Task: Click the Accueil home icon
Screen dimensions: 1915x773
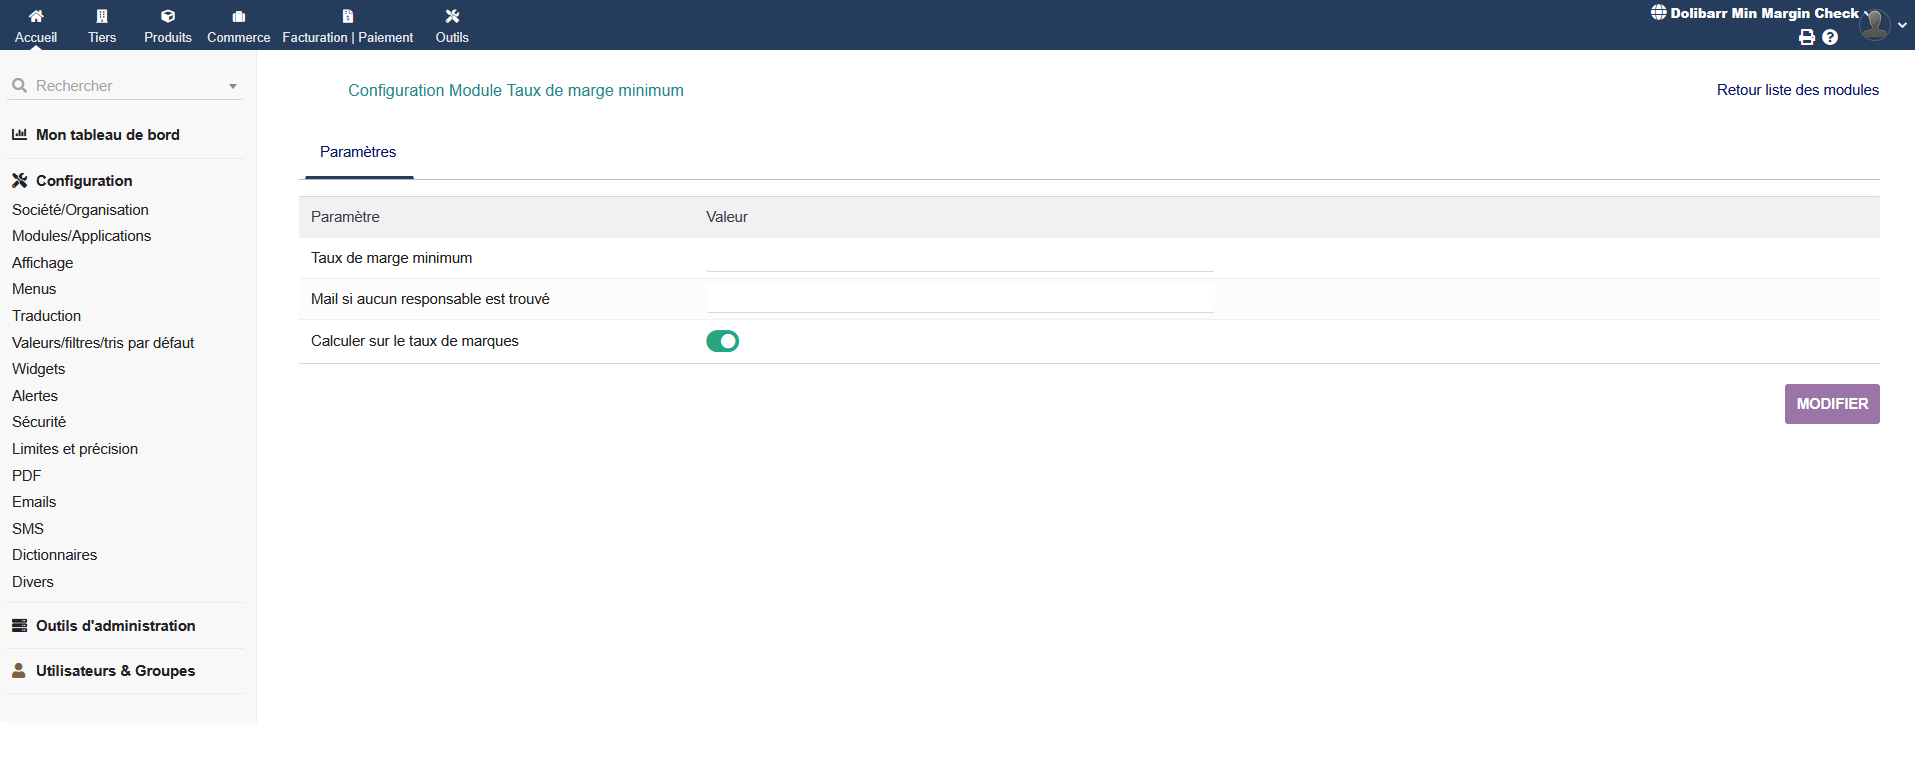Action: coord(36,16)
